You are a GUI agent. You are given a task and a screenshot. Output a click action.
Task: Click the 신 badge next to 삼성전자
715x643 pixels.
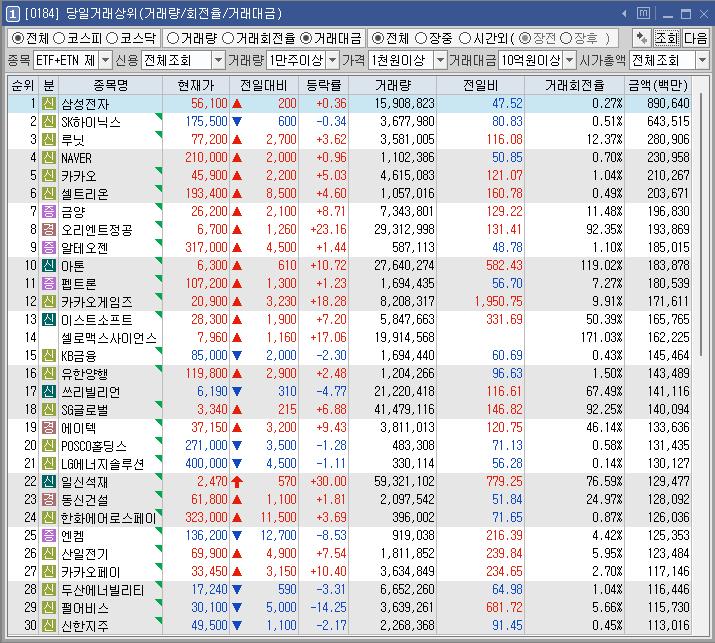click(49, 104)
